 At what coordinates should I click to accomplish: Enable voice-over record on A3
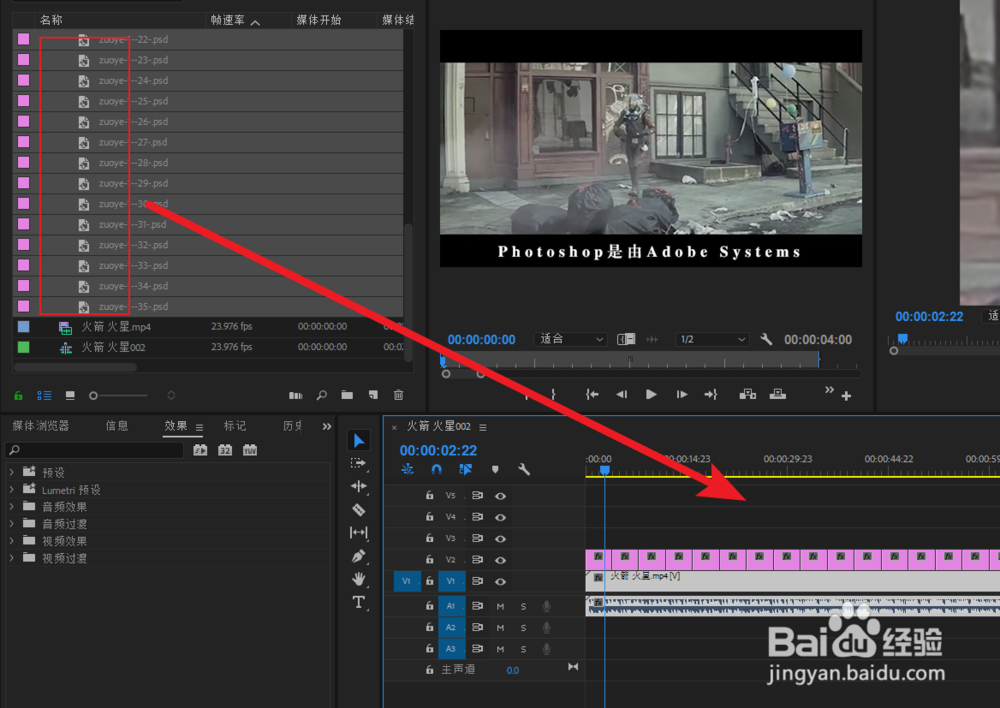point(547,649)
